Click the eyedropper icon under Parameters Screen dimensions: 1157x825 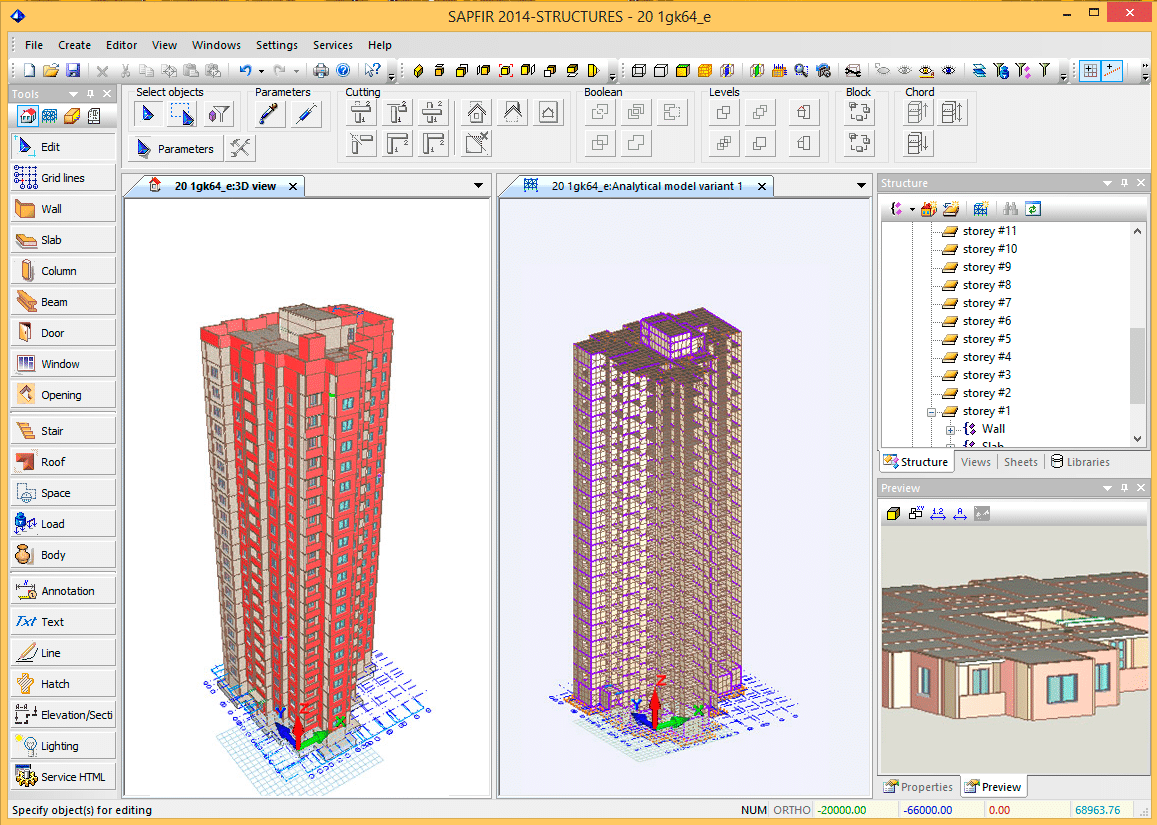pyautogui.click(x=269, y=114)
